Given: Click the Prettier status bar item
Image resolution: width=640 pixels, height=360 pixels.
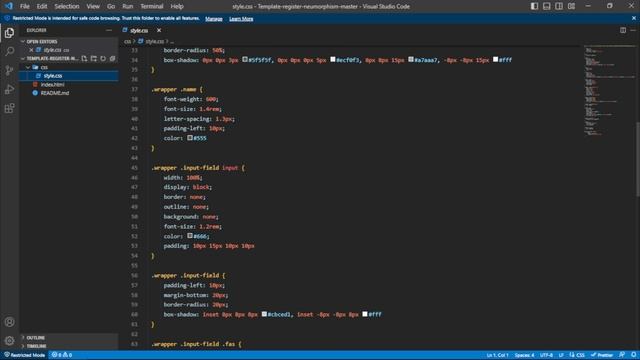Looking at the screenshot, I should 602,355.
